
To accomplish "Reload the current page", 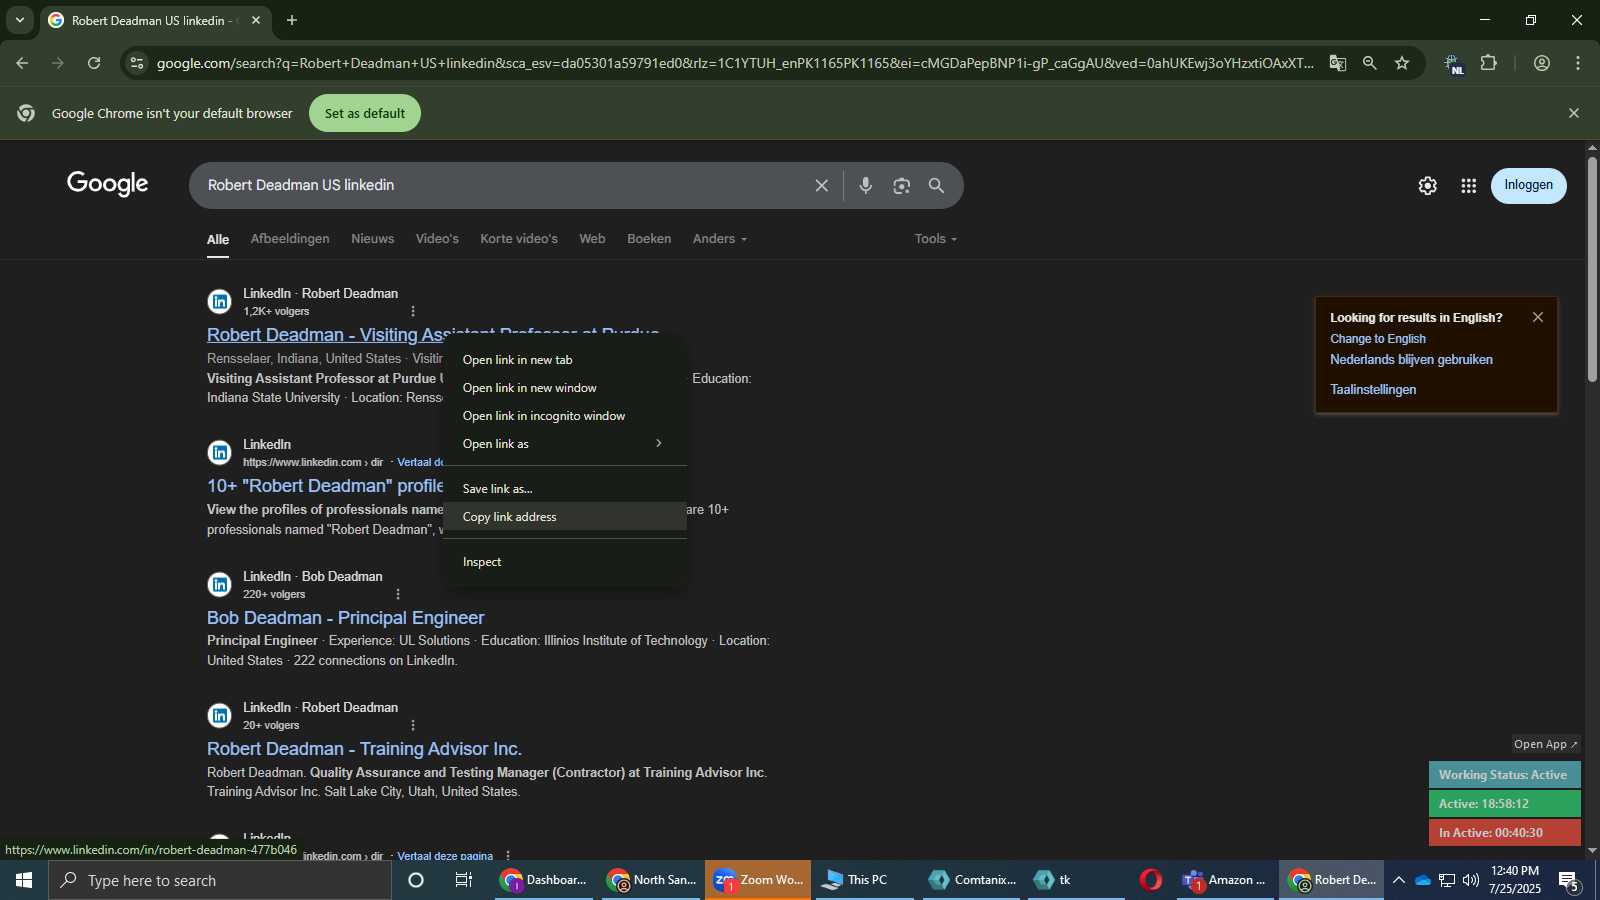I will [94, 63].
